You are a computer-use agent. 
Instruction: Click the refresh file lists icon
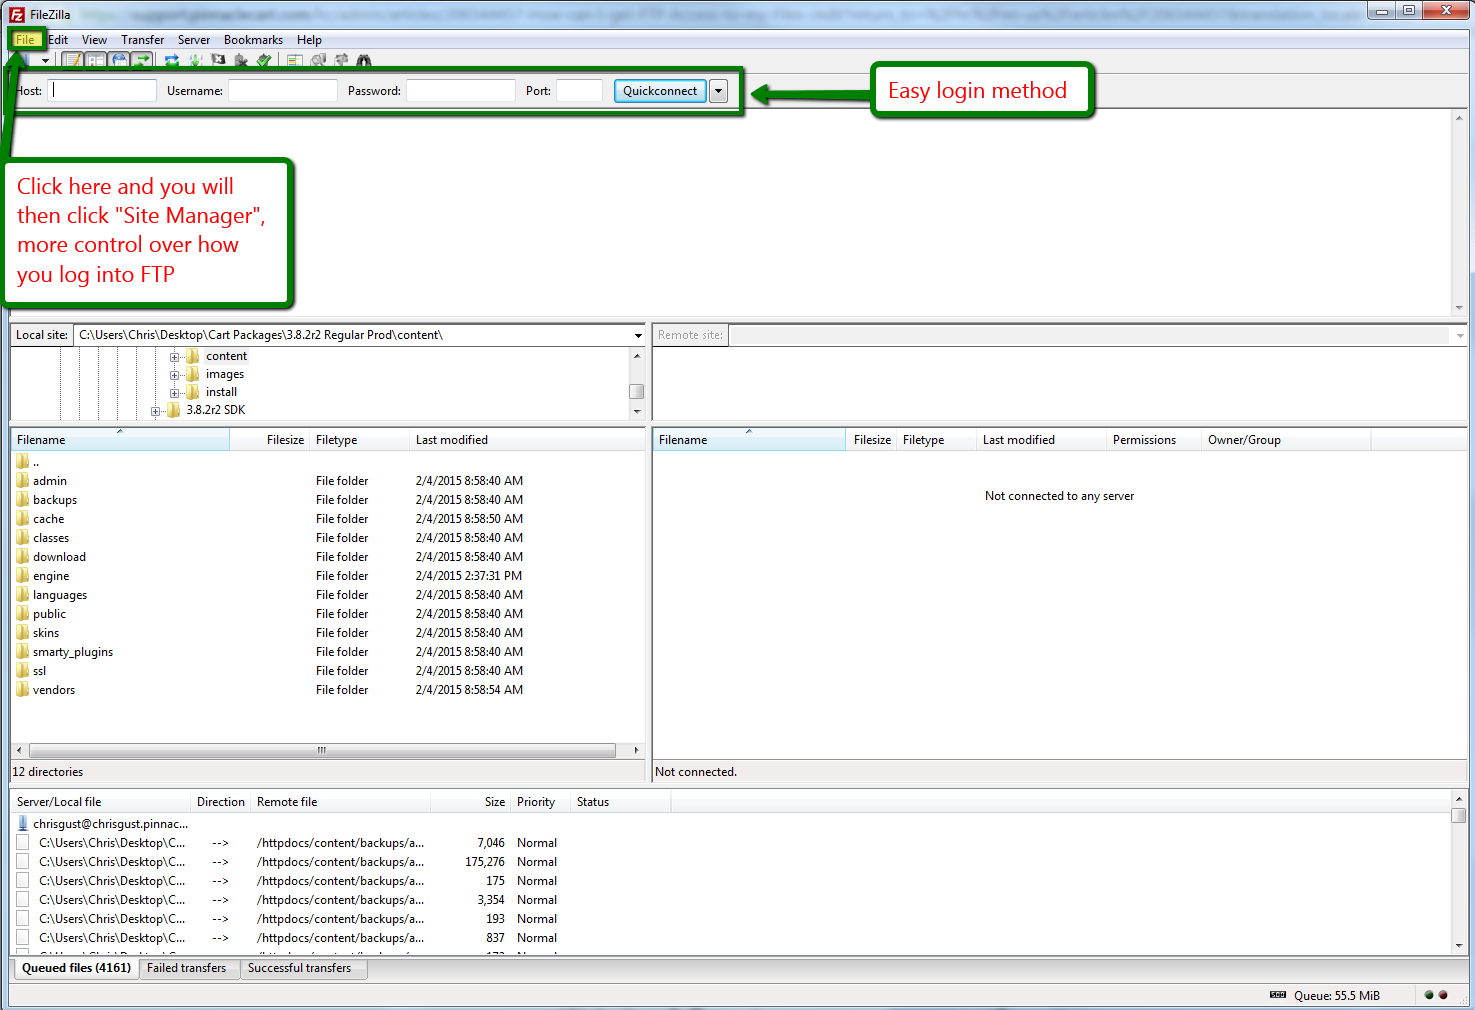click(172, 61)
